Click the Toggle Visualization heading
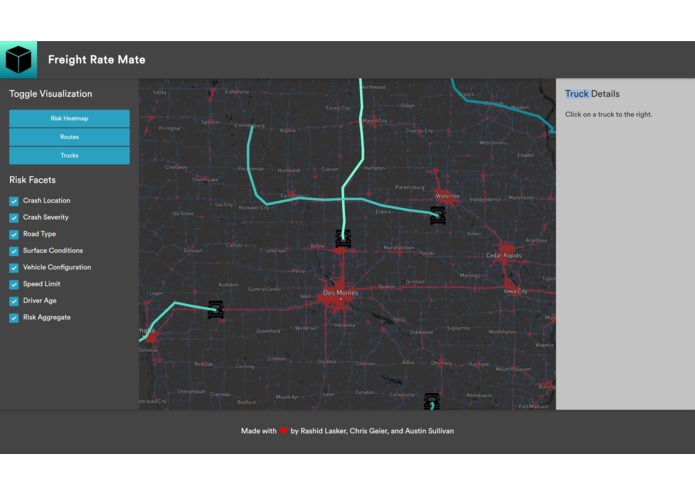This screenshot has width=695, height=494. [x=51, y=94]
